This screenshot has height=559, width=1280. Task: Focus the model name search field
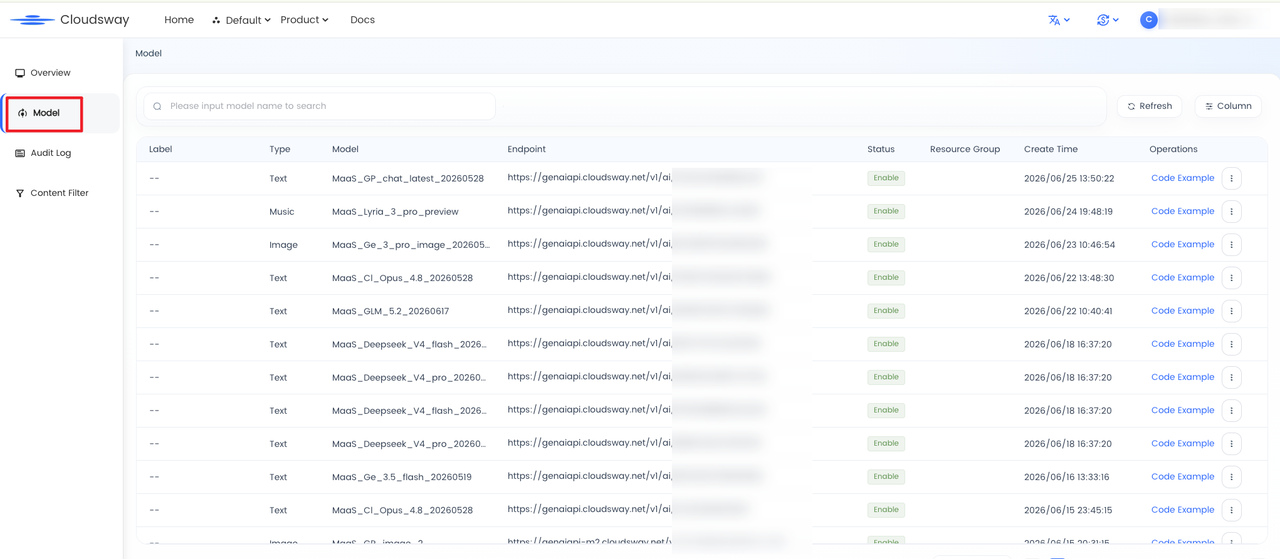(320, 106)
